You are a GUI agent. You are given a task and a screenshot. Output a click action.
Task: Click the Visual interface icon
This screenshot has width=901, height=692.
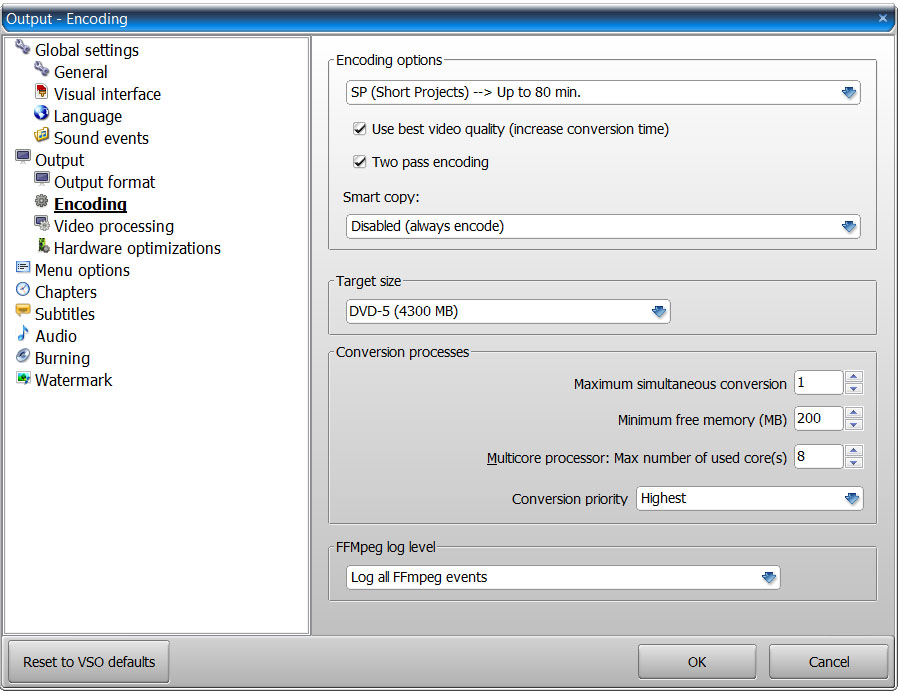(41, 91)
